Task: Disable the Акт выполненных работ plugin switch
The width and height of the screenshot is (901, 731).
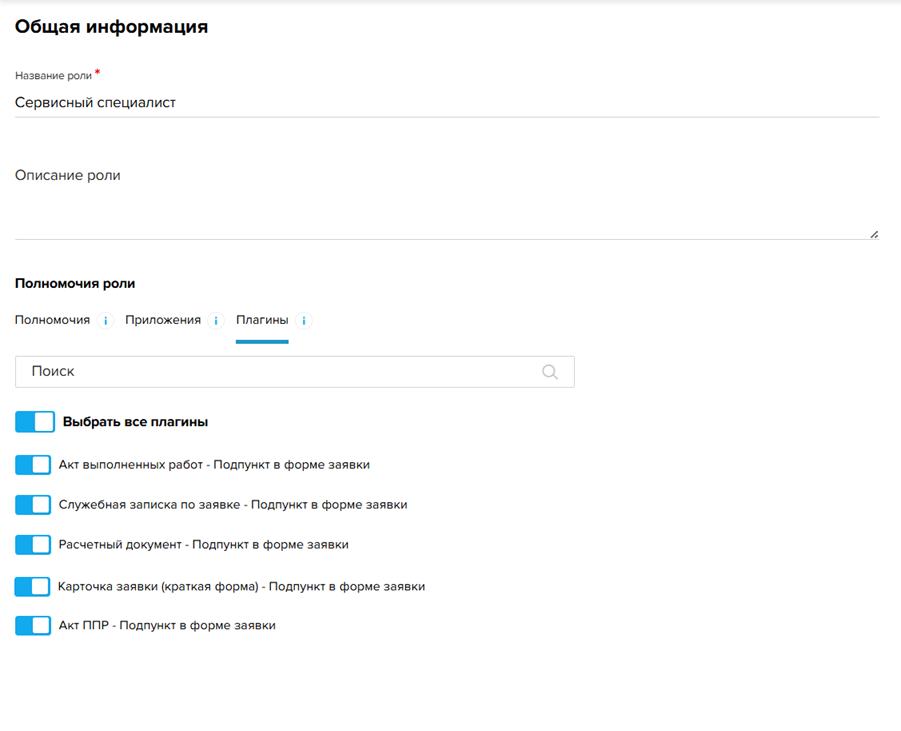Action: coord(33,465)
